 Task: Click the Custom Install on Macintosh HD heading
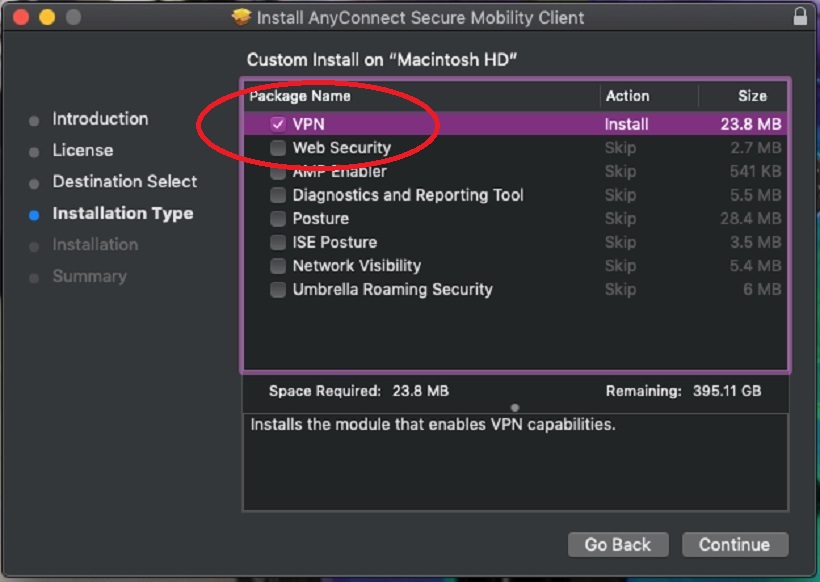[x=381, y=60]
